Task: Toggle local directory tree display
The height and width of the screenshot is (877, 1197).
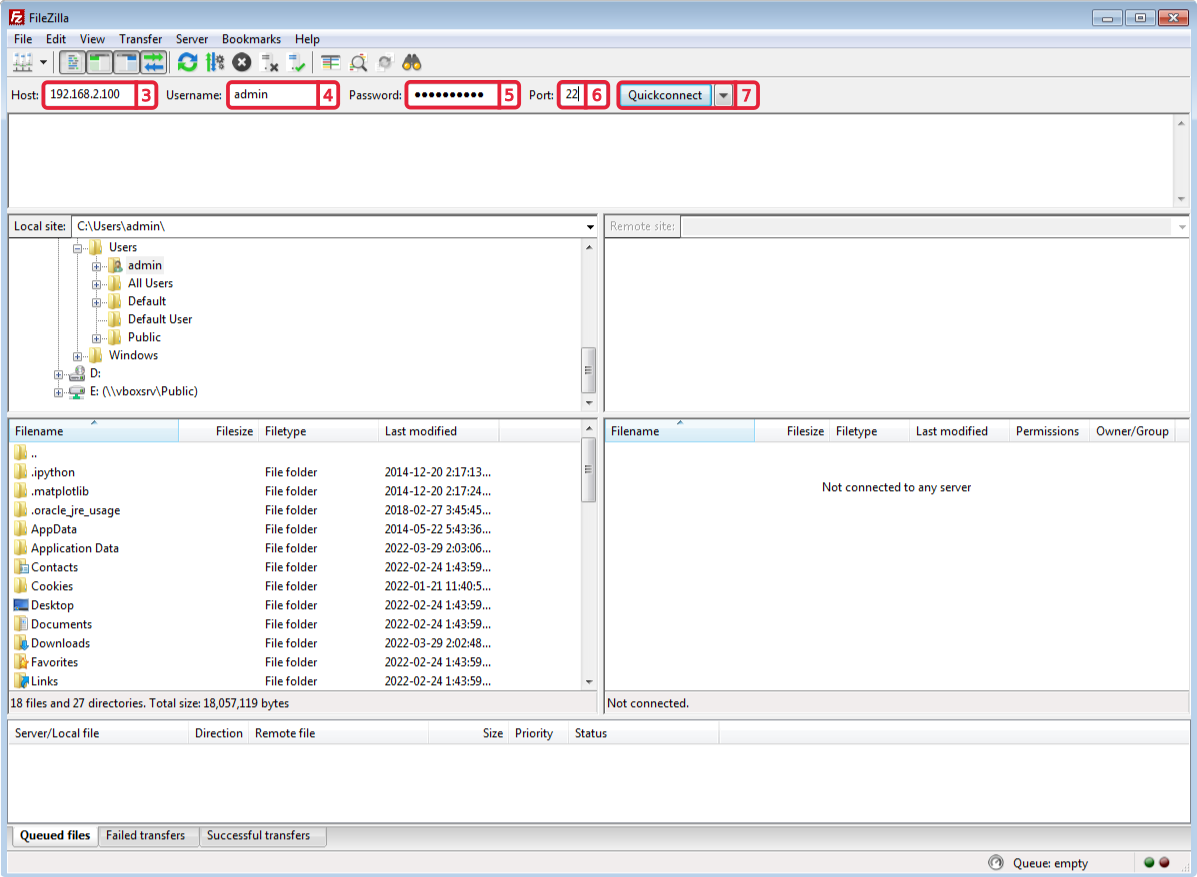Action: (99, 63)
